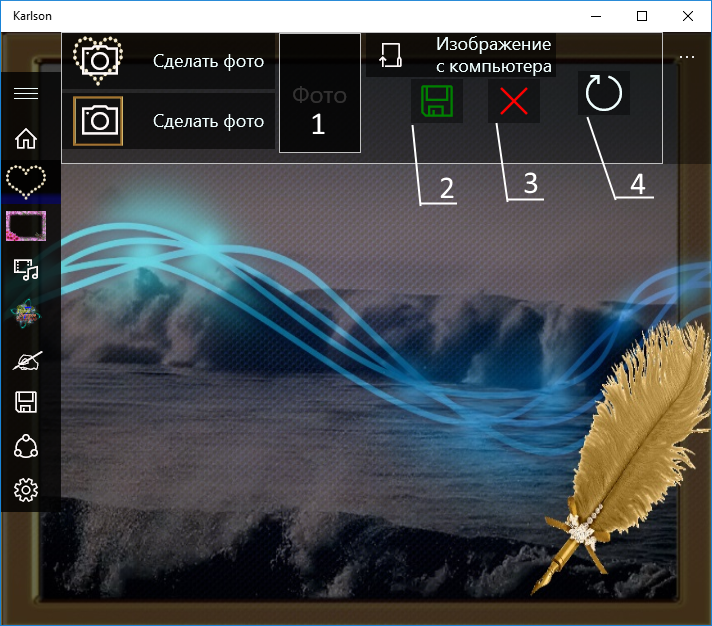Screen dimensions: 712x626
Task: Go to Home via house icon
Action: point(26,138)
